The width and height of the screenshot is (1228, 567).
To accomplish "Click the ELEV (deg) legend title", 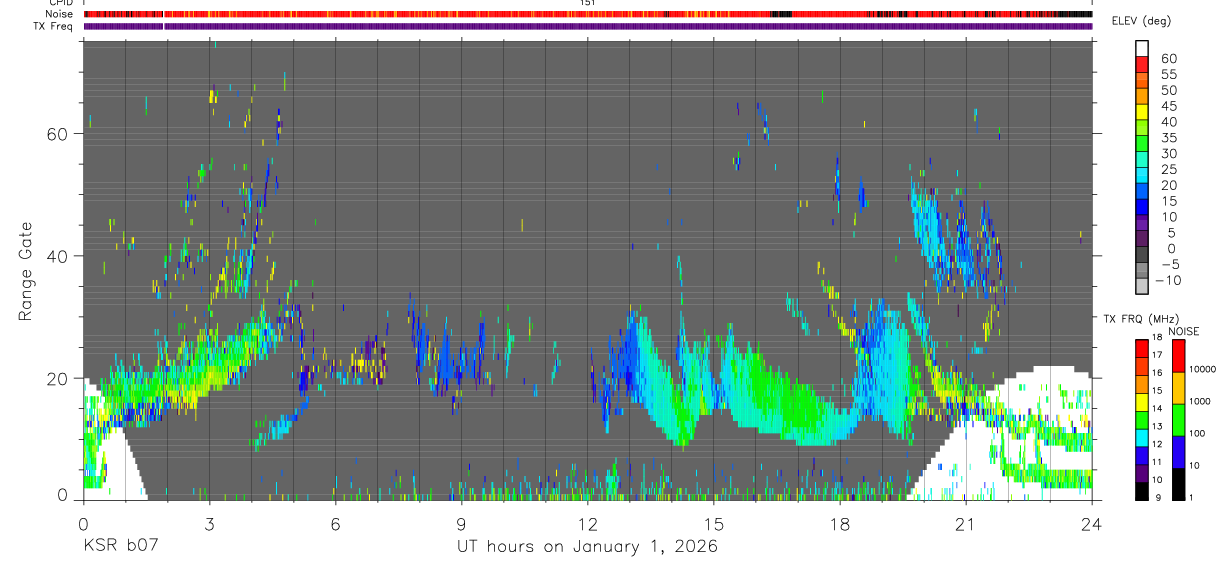I will pyautogui.click(x=1141, y=22).
